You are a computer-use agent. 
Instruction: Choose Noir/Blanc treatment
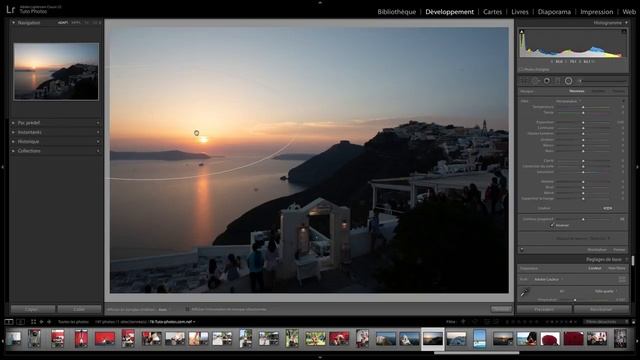coord(616,269)
